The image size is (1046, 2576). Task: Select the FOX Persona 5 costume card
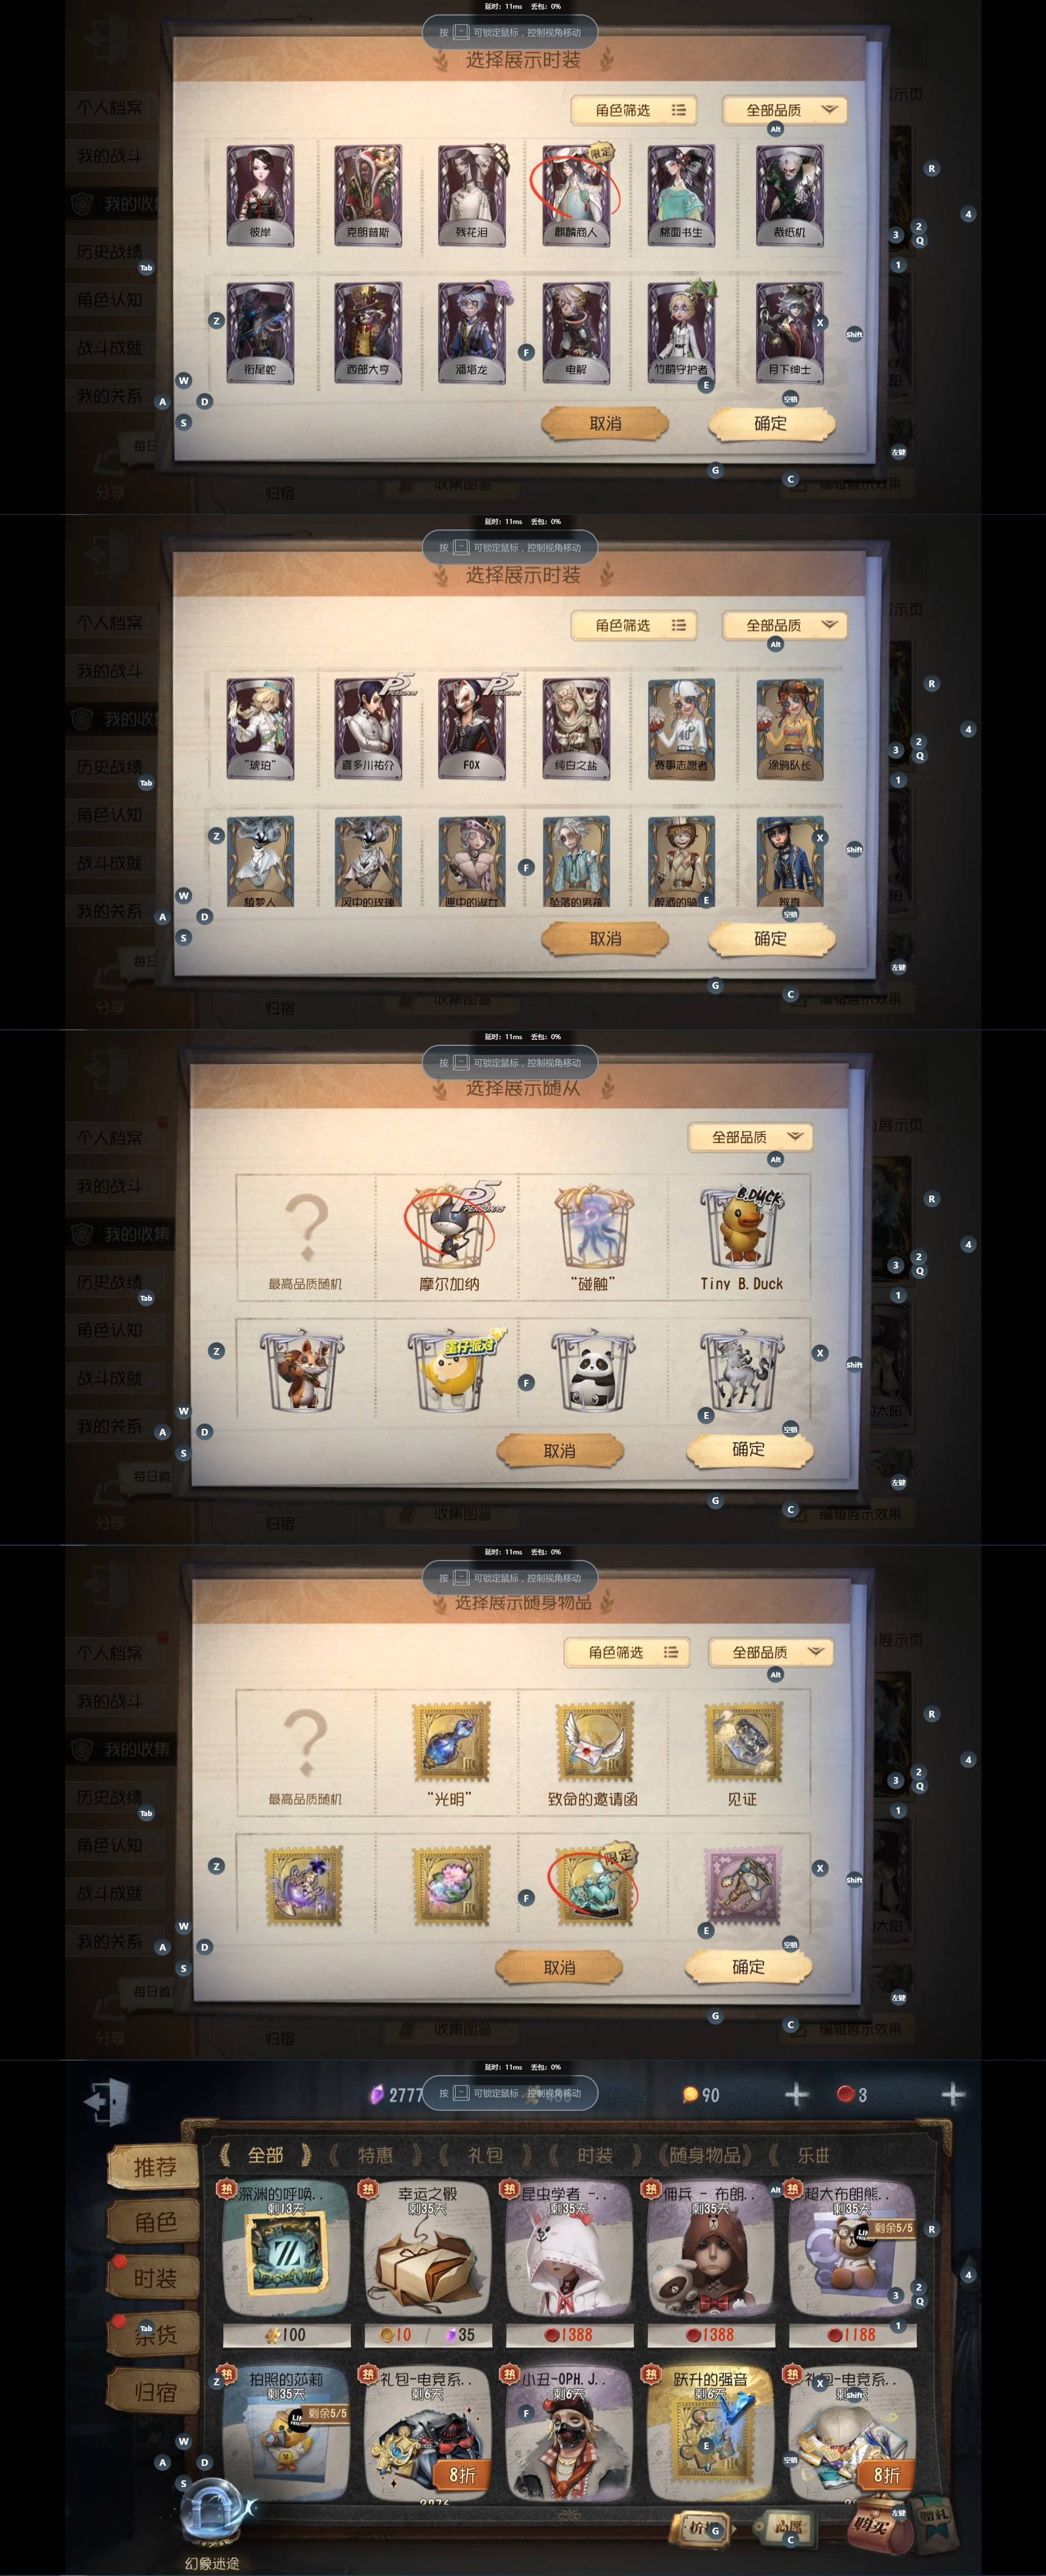[471, 727]
